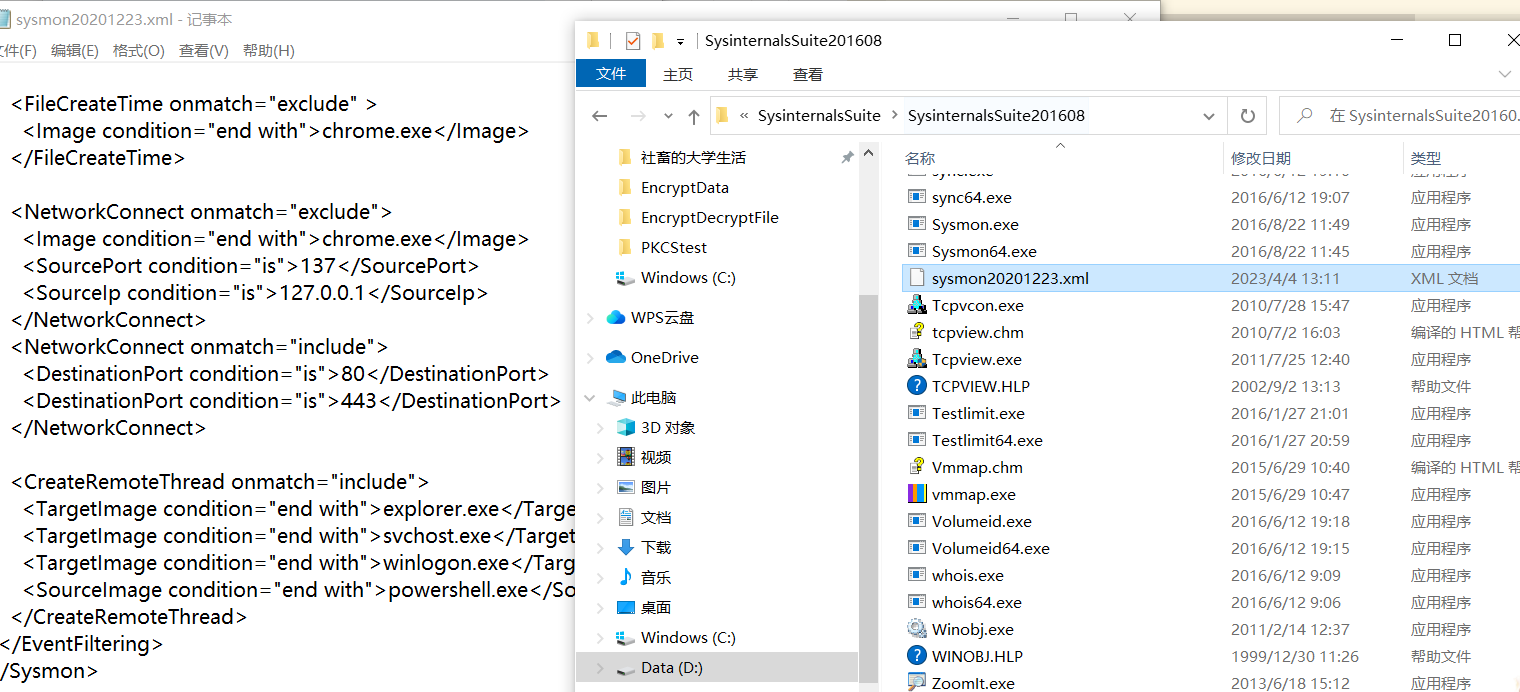The width and height of the screenshot is (1520, 692).
Task: Click the 此电脑 computer icon
Action: pyautogui.click(x=615, y=398)
